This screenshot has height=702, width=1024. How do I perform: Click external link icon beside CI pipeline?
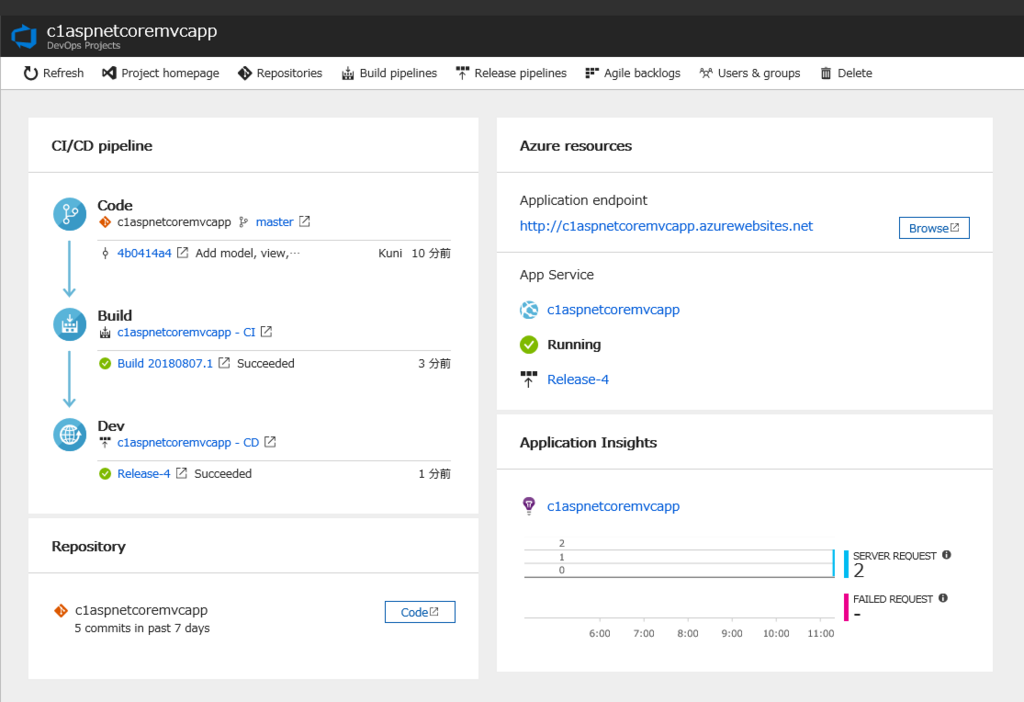[266, 332]
